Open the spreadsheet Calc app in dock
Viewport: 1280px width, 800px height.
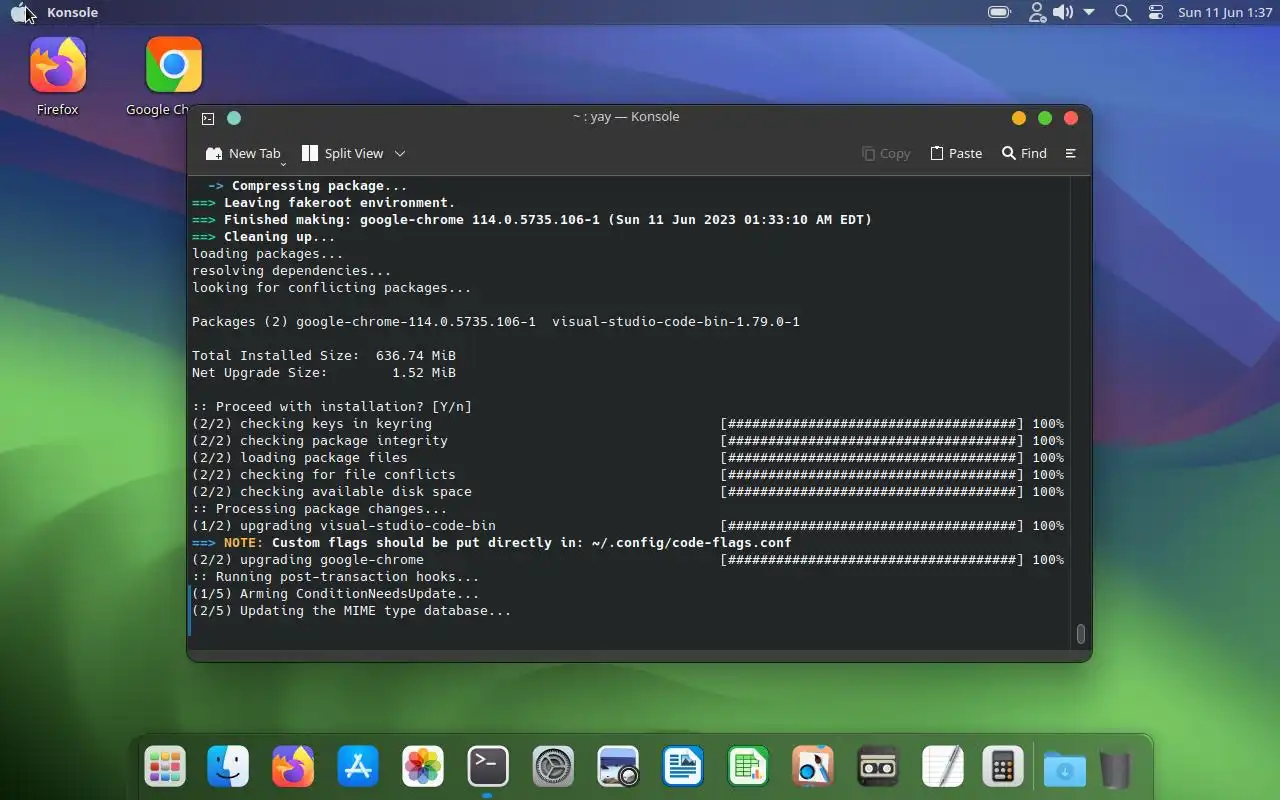(748, 768)
